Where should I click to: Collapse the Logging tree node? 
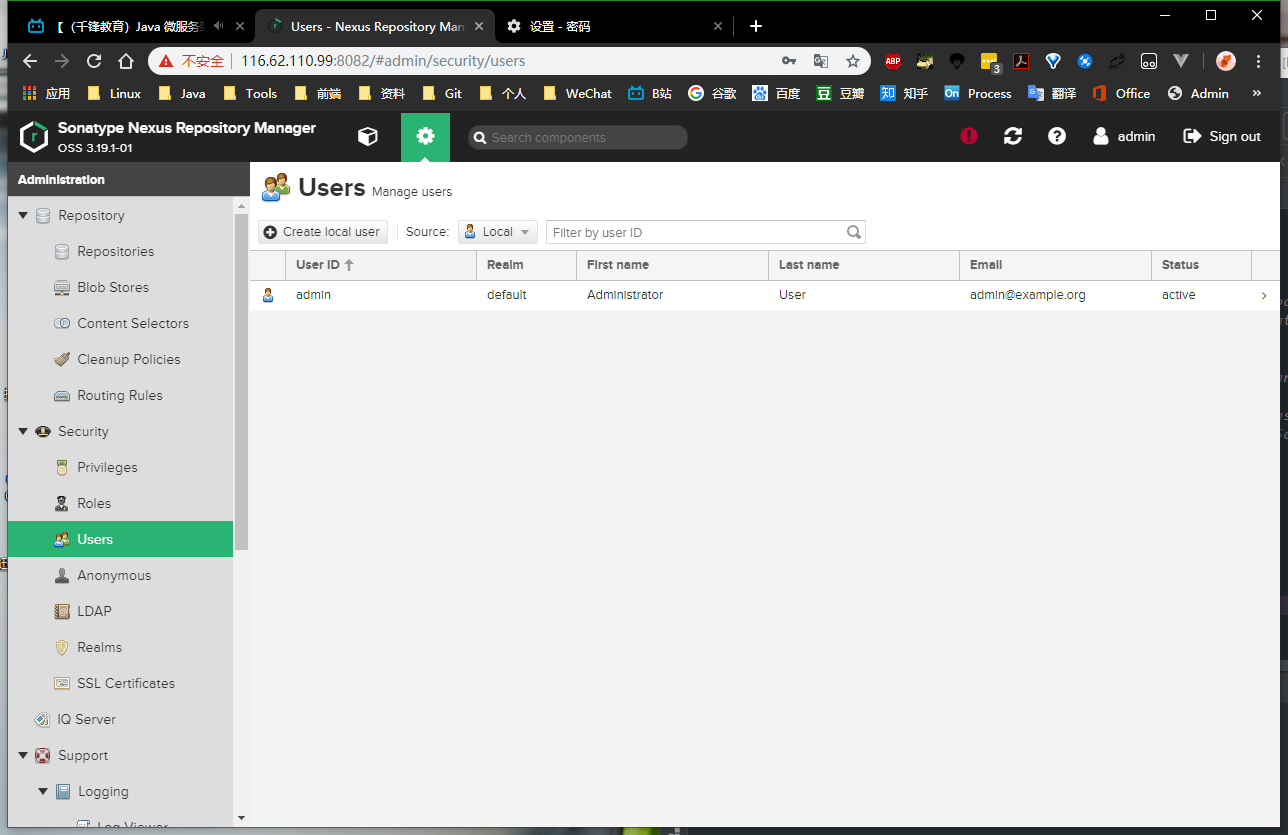(43, 791)
